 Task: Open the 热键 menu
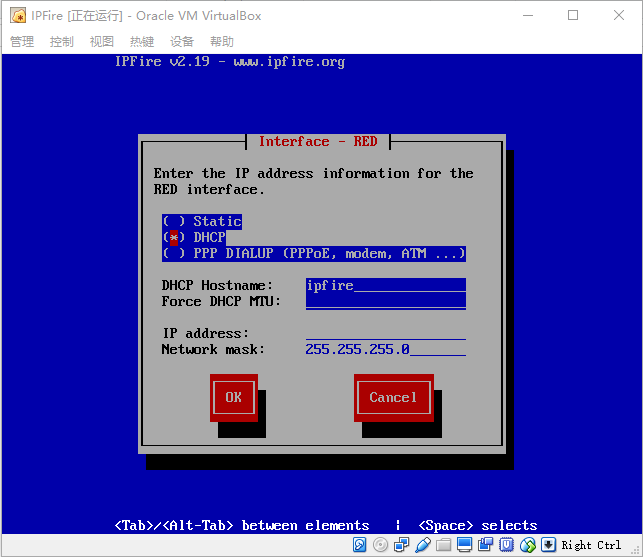point(142,41)
